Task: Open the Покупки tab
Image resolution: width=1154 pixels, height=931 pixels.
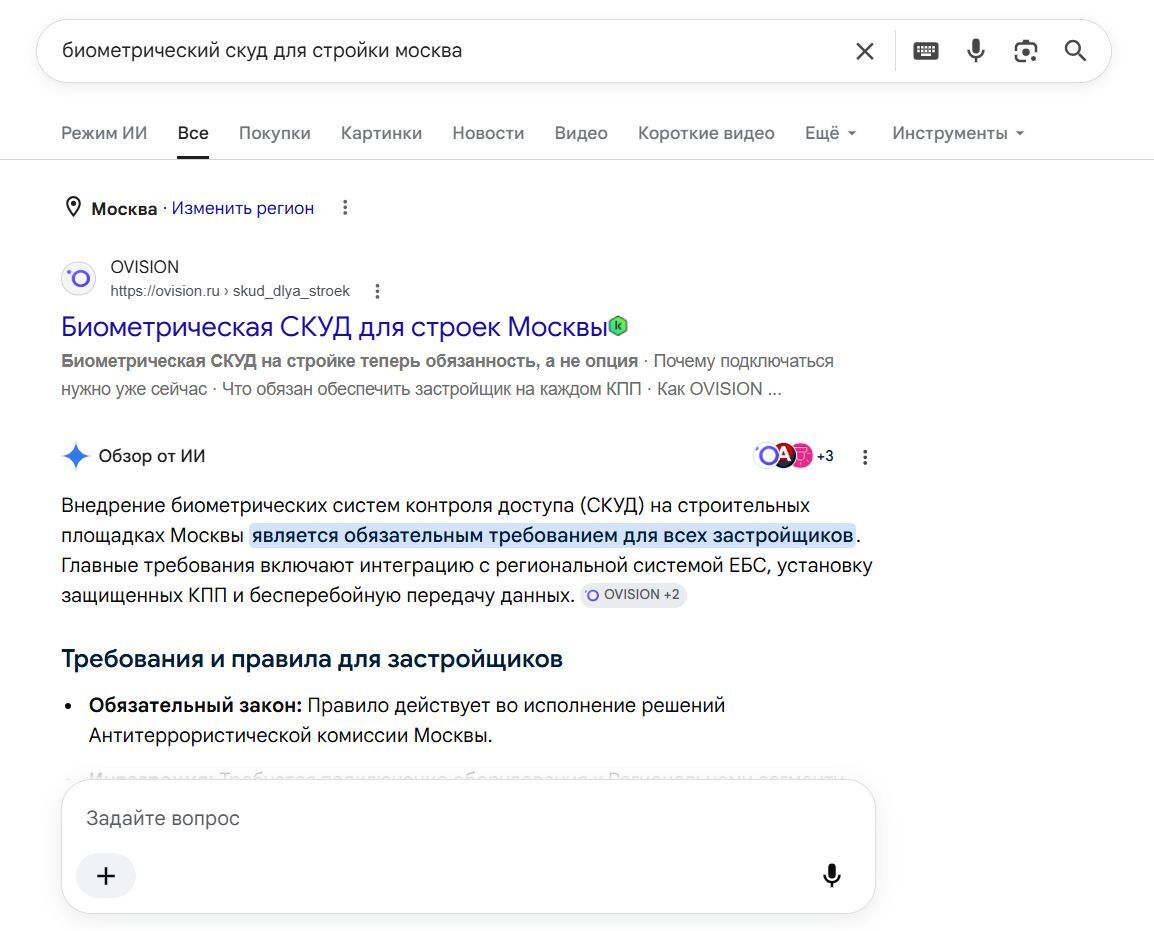Action: point(275,133)
